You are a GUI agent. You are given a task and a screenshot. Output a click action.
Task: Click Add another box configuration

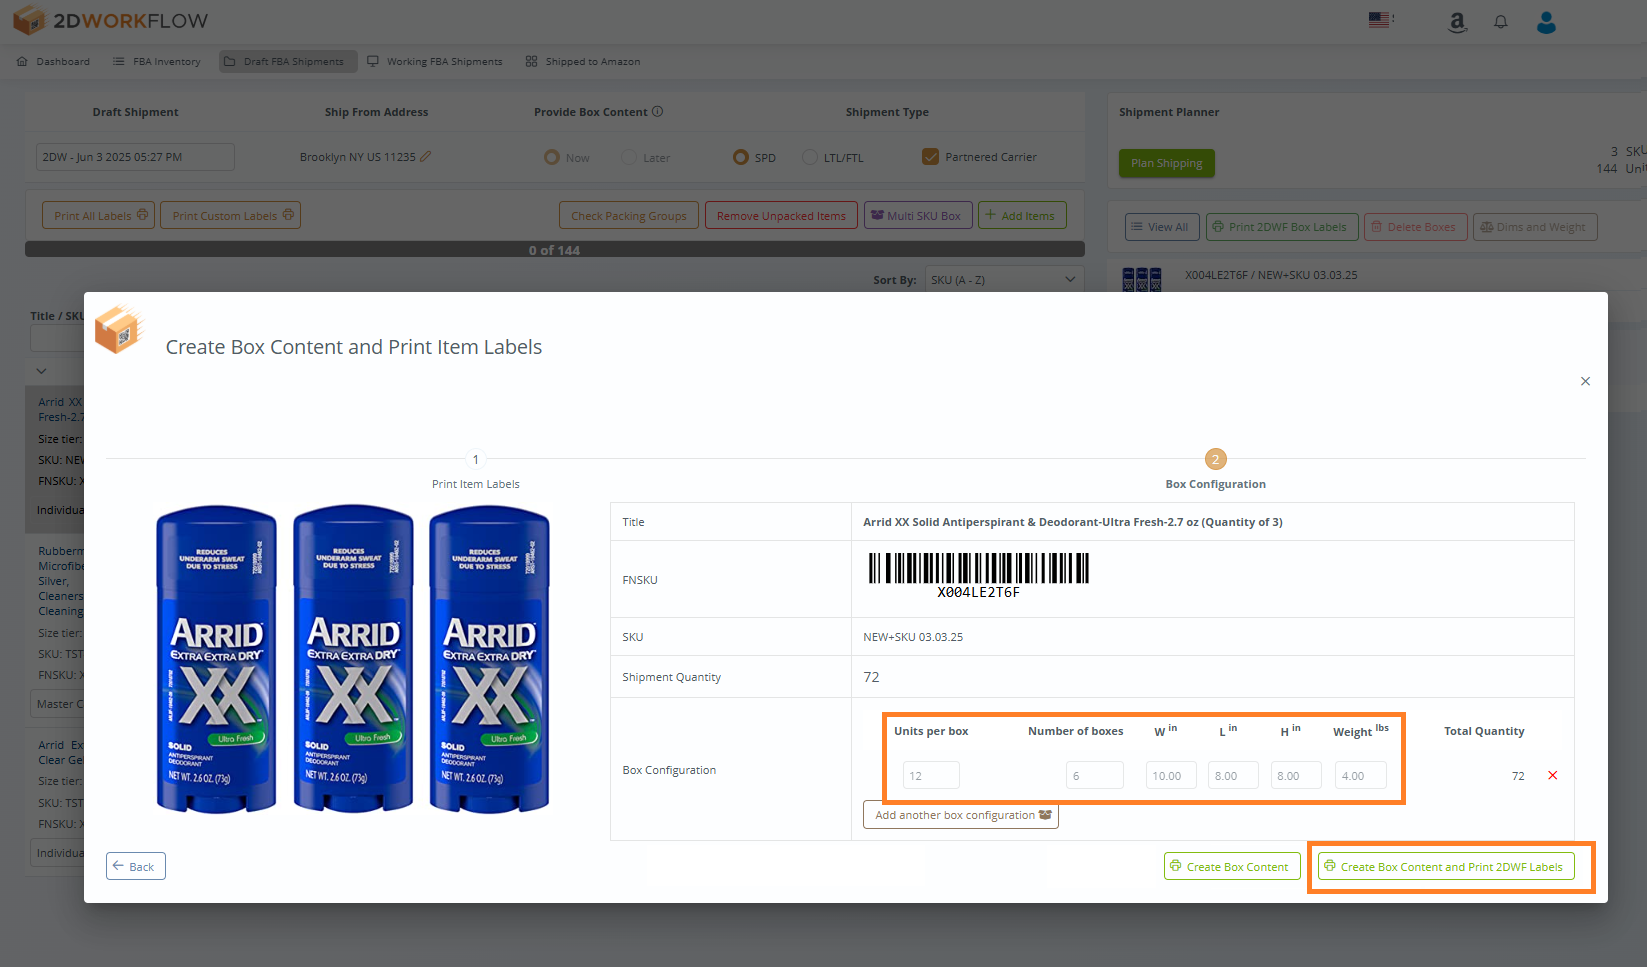click(x=961, y=815)
